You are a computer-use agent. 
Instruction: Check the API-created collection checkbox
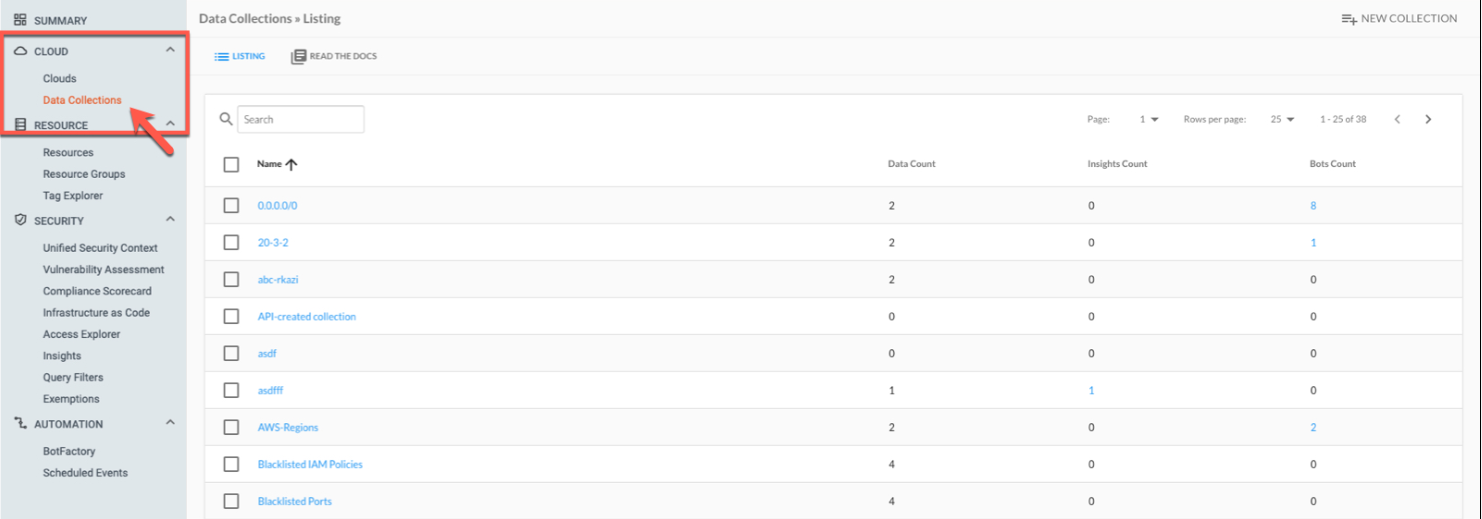[231, 316]
